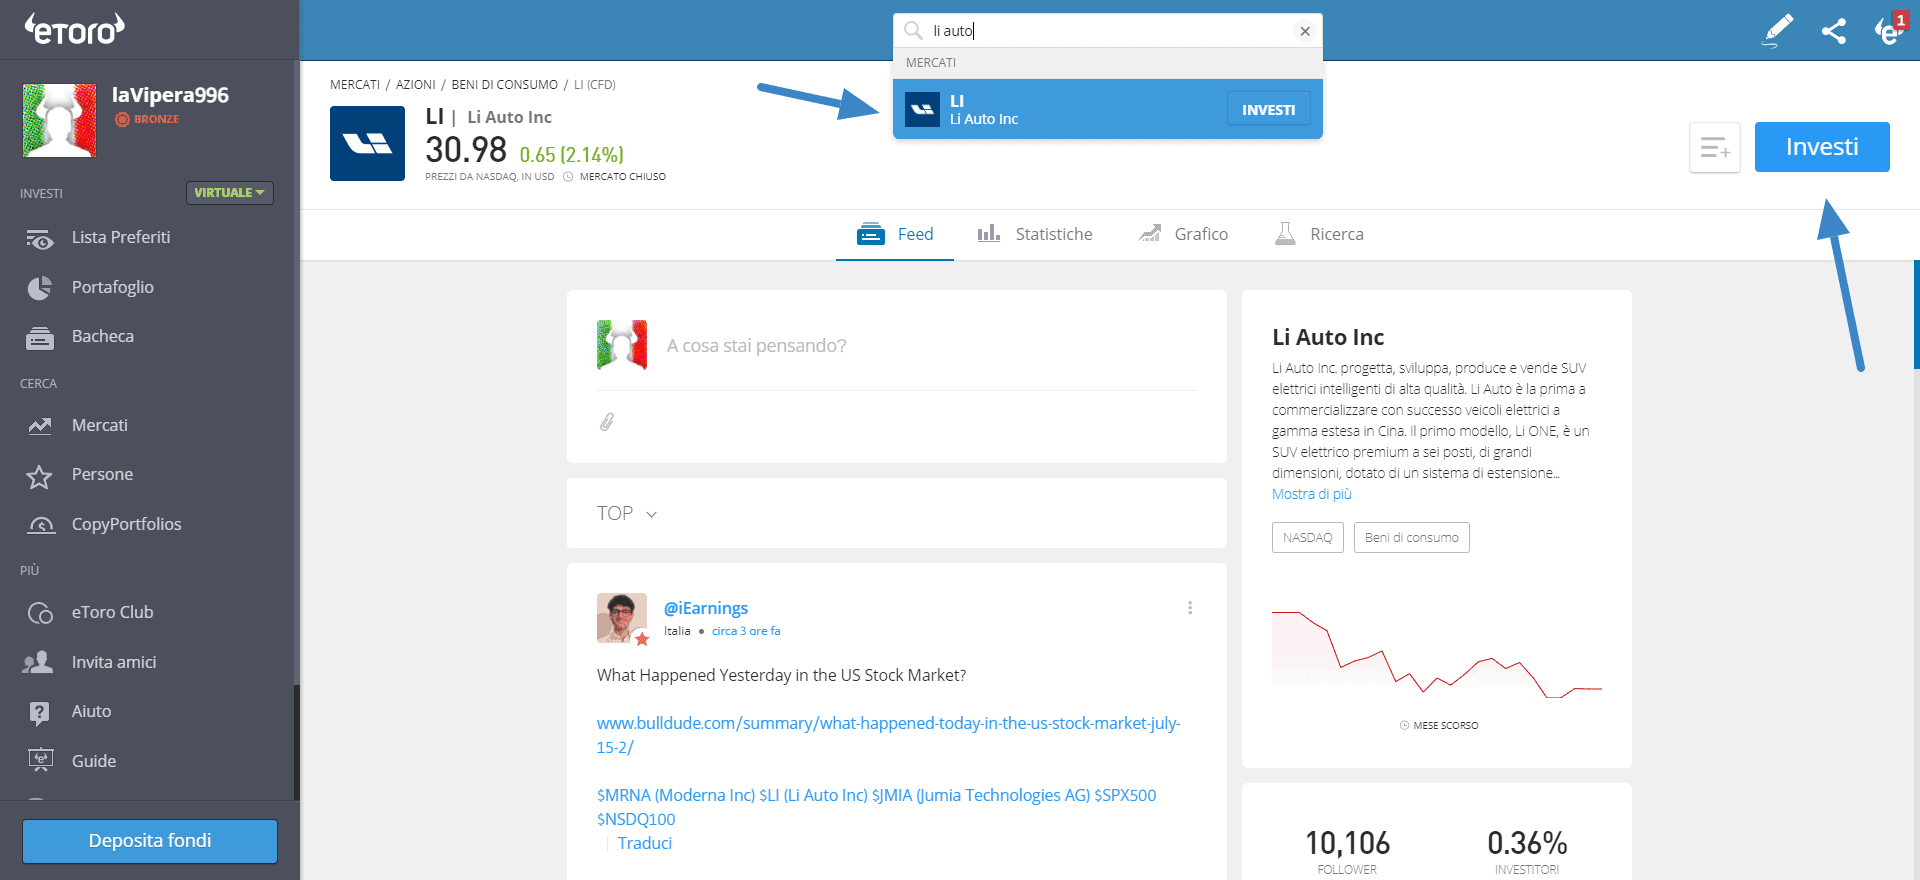The width and height of the screenshot is (1920, 880).
Task: Click the AZIONI breadcrumb
Action: (x=416, y=85)
